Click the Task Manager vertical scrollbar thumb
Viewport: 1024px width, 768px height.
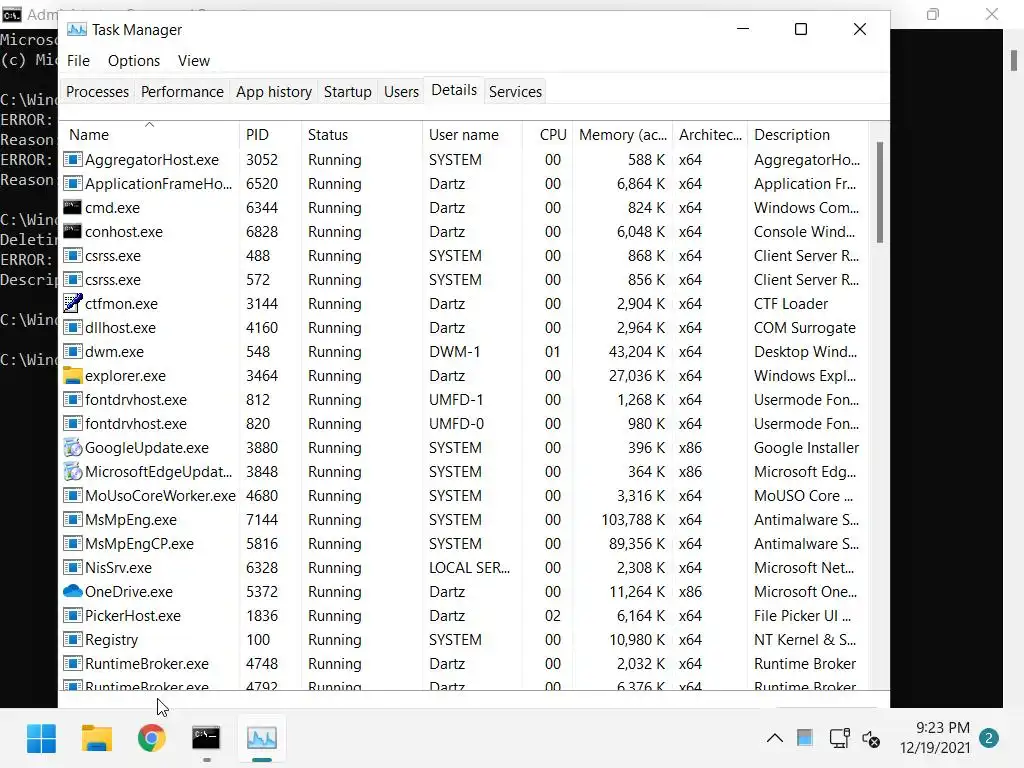[x=880, y=192]
